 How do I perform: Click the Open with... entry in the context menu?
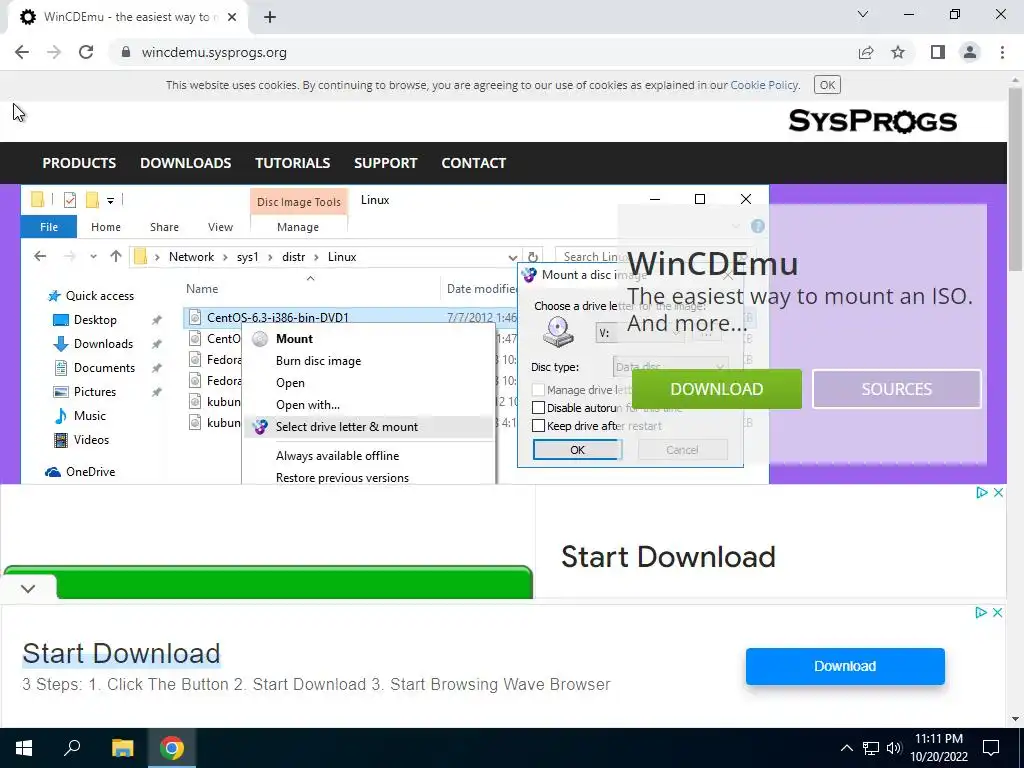coord(308,405)
